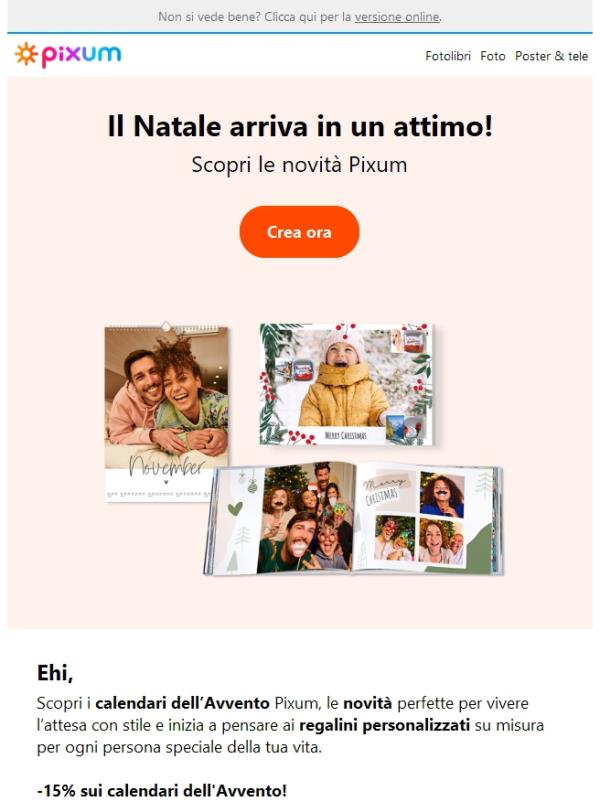
Task: Click the Pixum sun logo icon
Action: [x=26, y=55]
